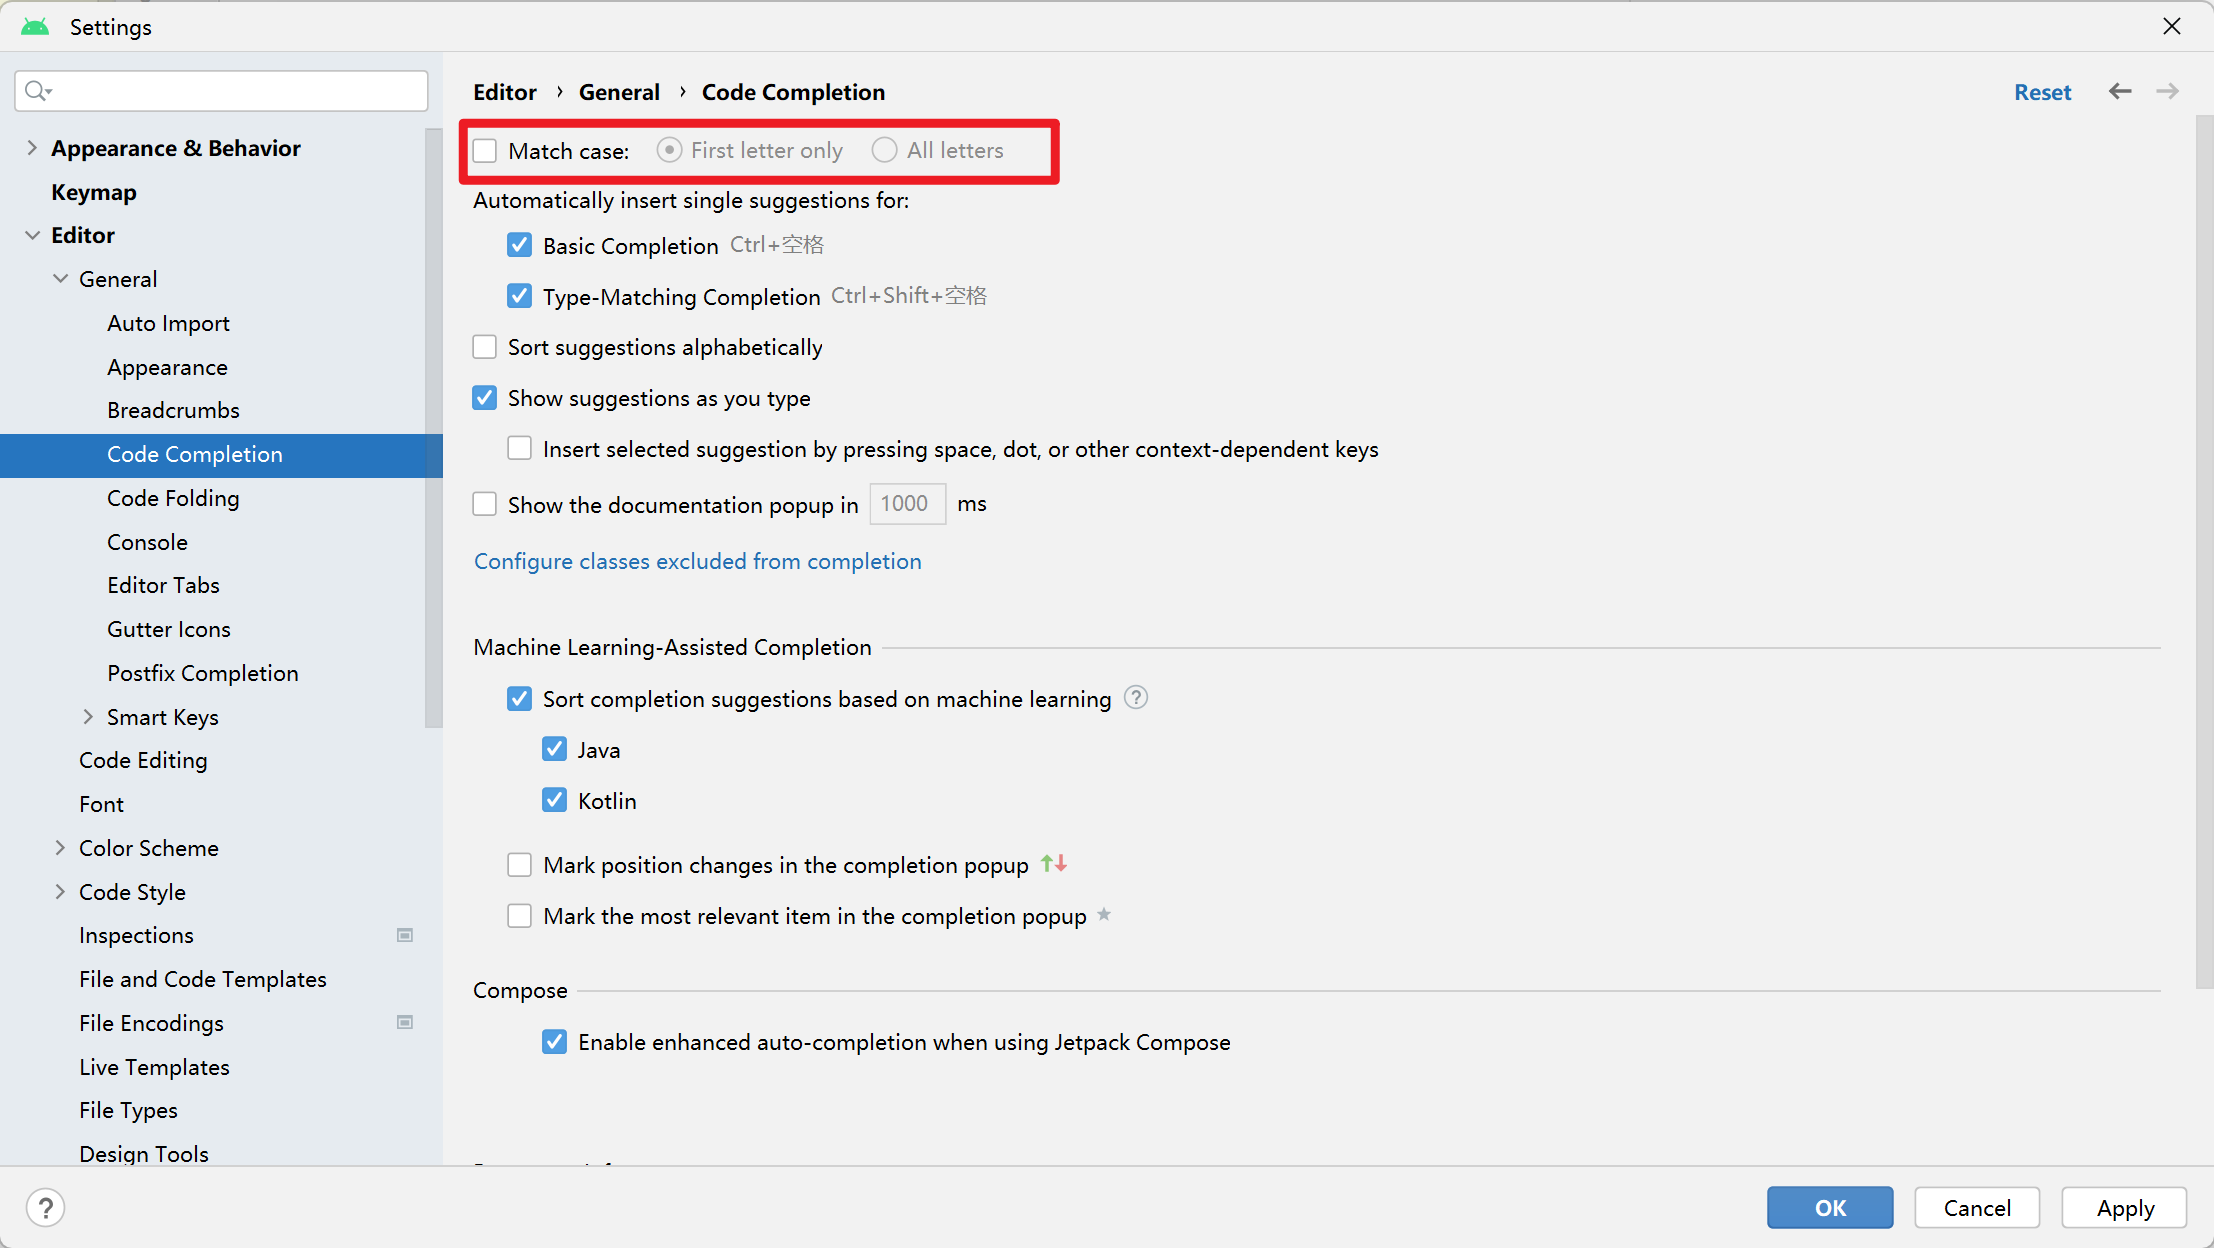Enable Sort suggestions alphabetically checkbox

tap(487, 347)
